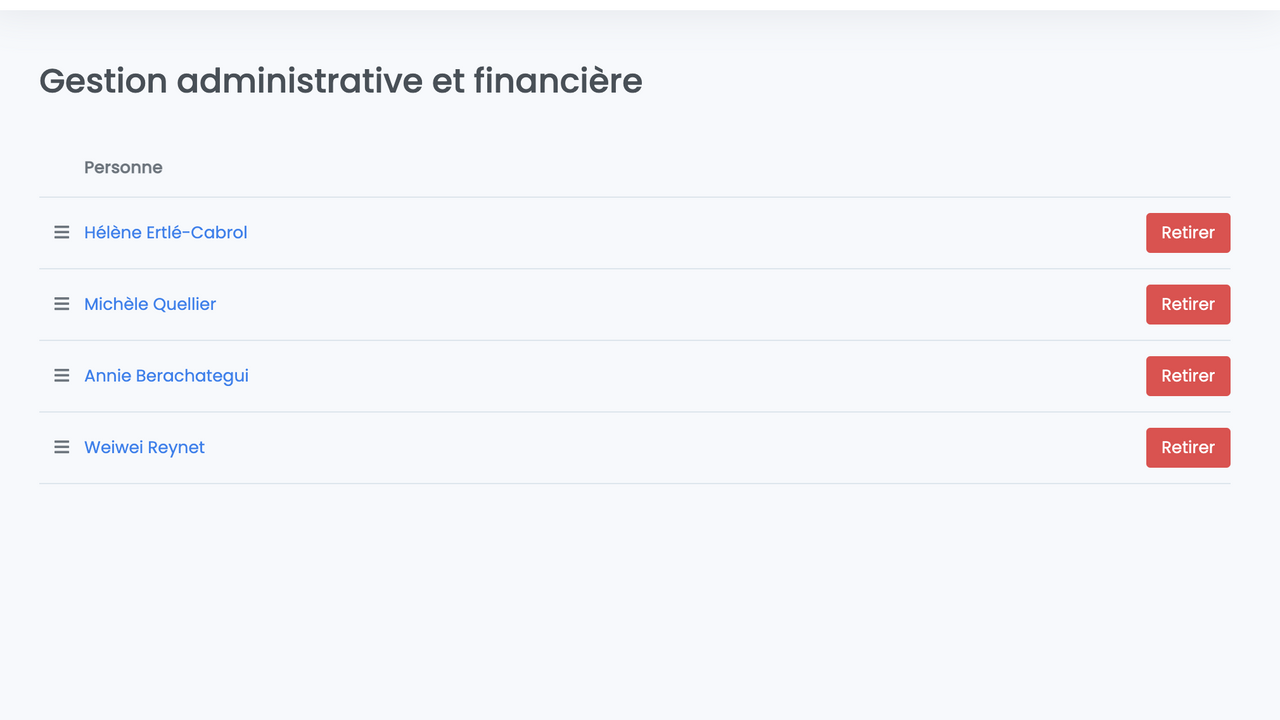Click the top header bar above the title
This screenshot has width=1280, height=720.
pos(640,5)
